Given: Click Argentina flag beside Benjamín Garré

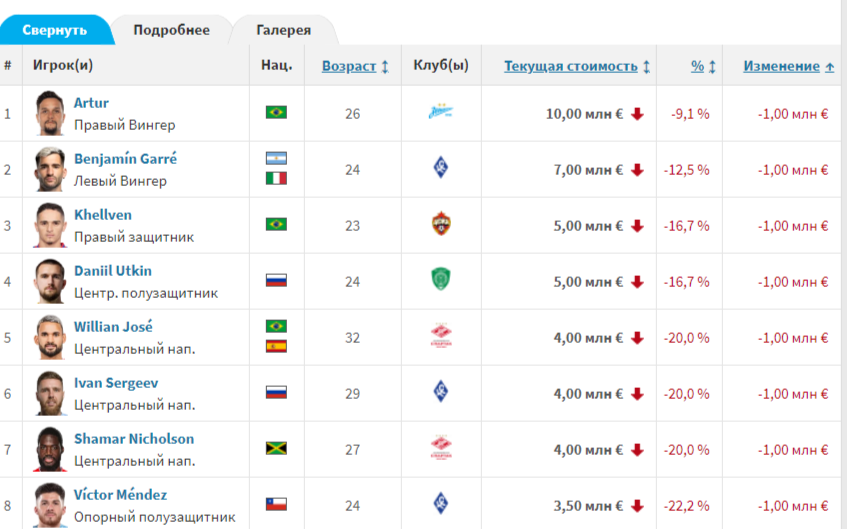Looking at the screenshot, I should tap(276, 159).
